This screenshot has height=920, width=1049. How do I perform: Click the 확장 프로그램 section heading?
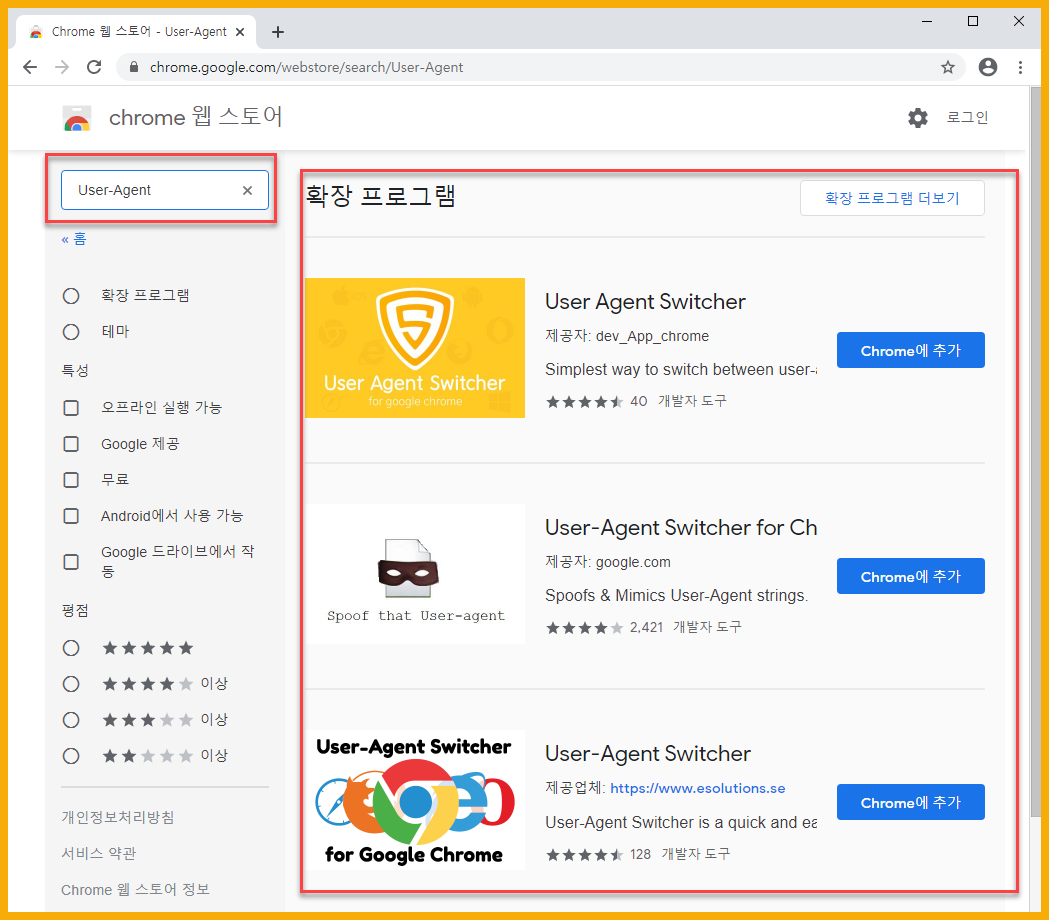click(x=381, y=196)
